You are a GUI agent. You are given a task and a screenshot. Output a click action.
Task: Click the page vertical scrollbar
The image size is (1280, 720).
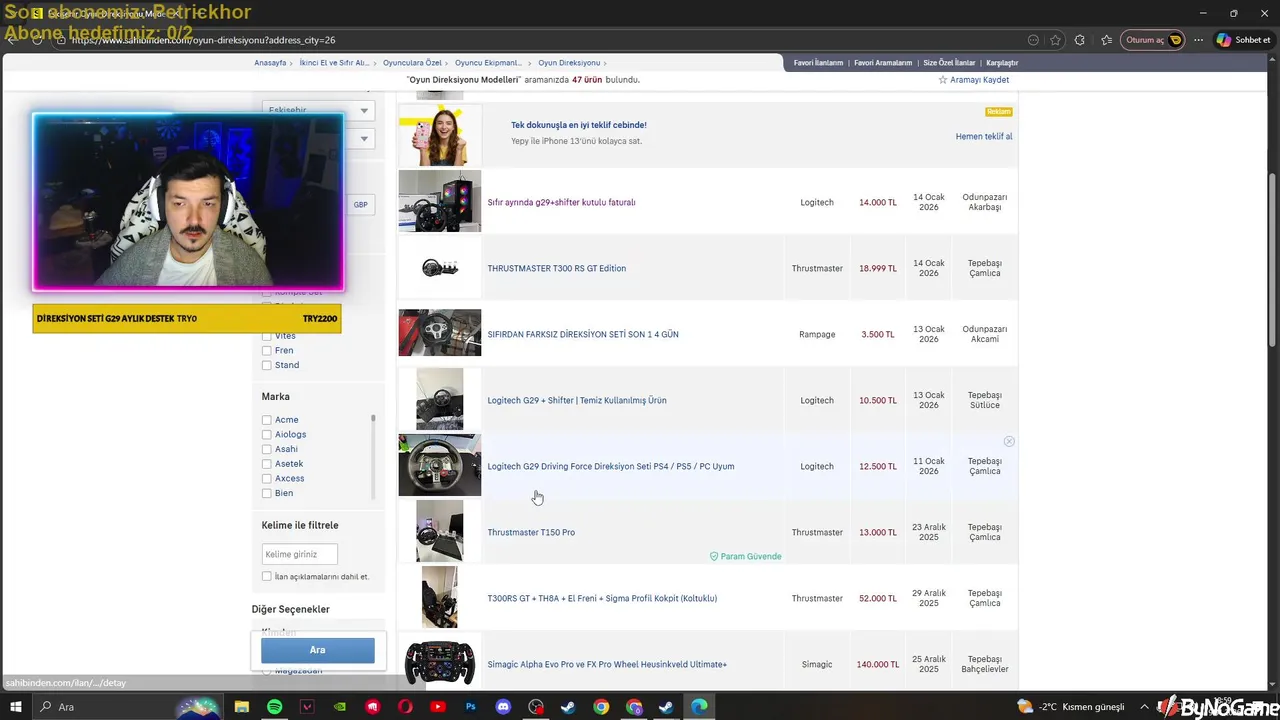1272,260
